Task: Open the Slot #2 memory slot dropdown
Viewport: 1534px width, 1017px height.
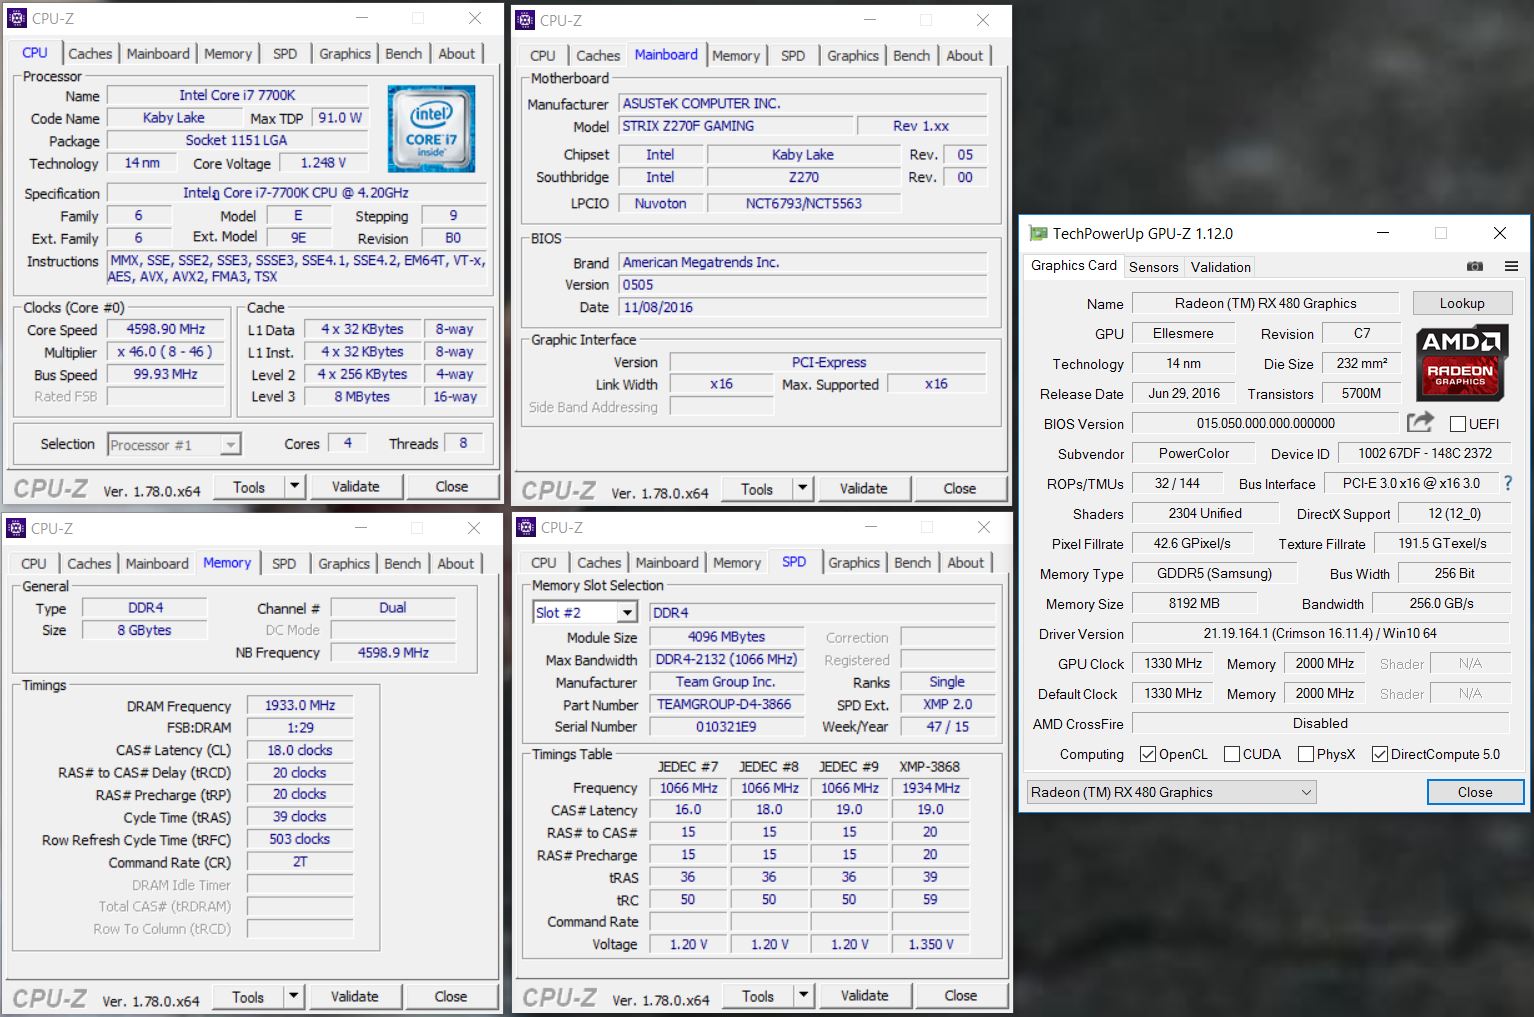Action: click(627, 612)
